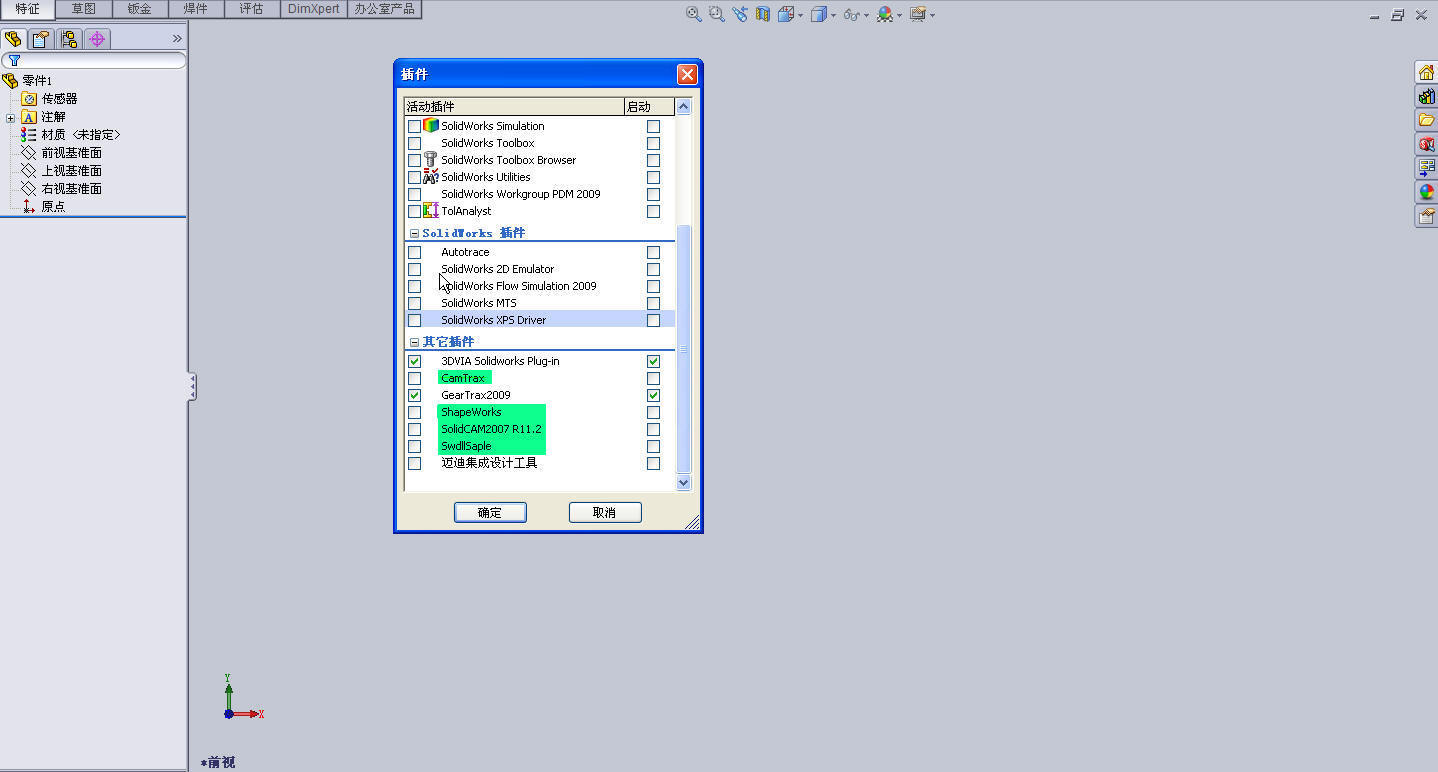Click the TolAnalyst plug-in icon
Viewport: 1438px width, 772px height.
pos(431,210)
